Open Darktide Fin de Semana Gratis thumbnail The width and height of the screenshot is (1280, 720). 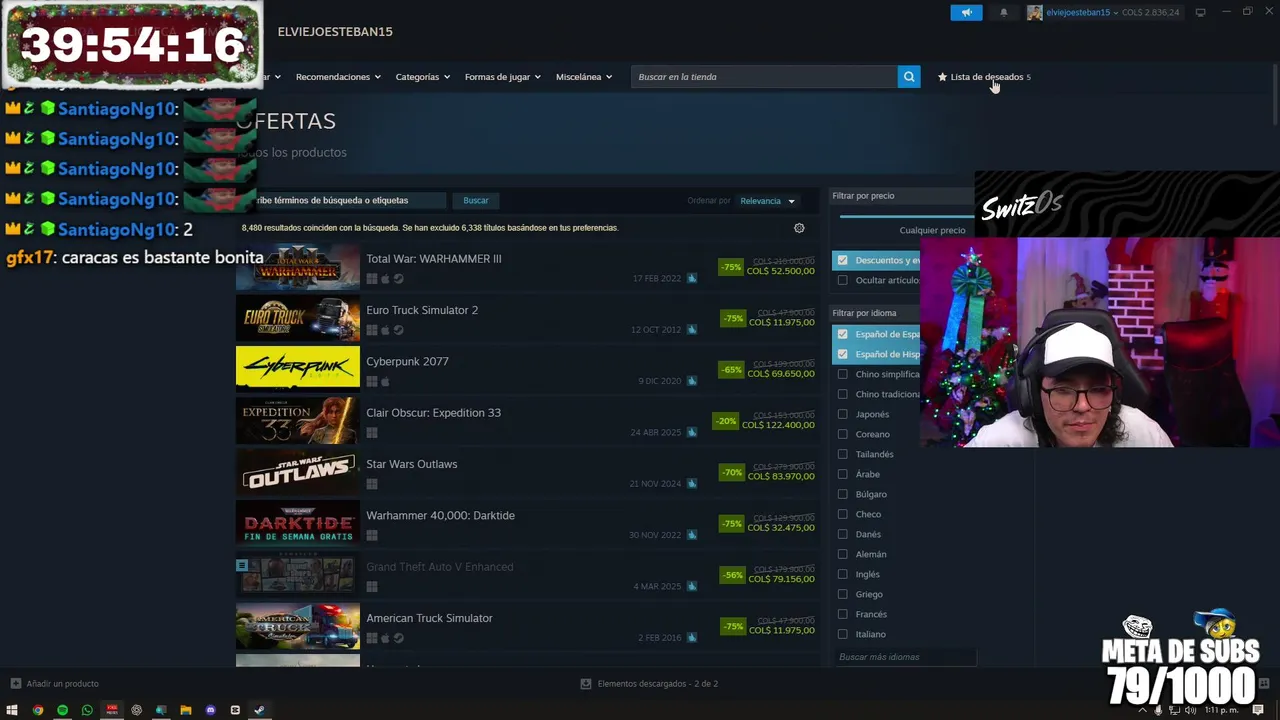[297, 524]
